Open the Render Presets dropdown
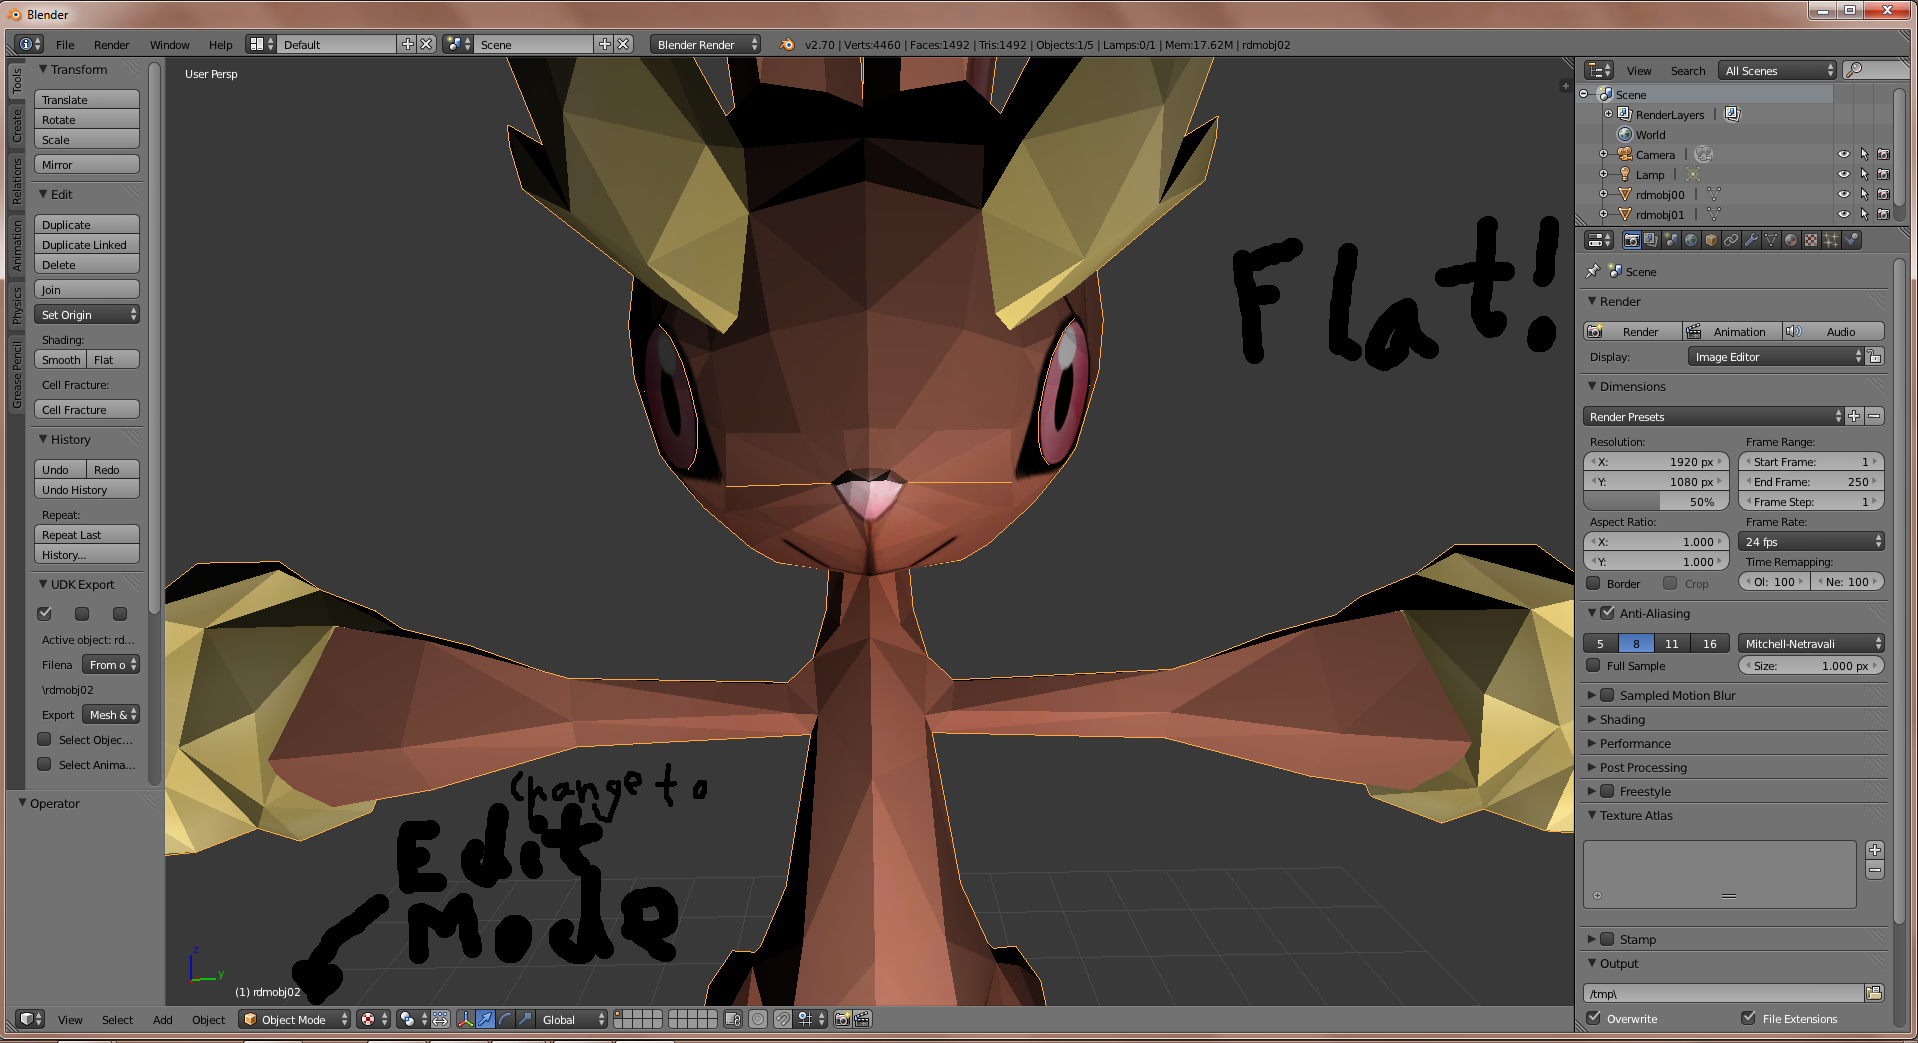This screenshot has height=1043, width=1918. click(x=1713, y=416)
